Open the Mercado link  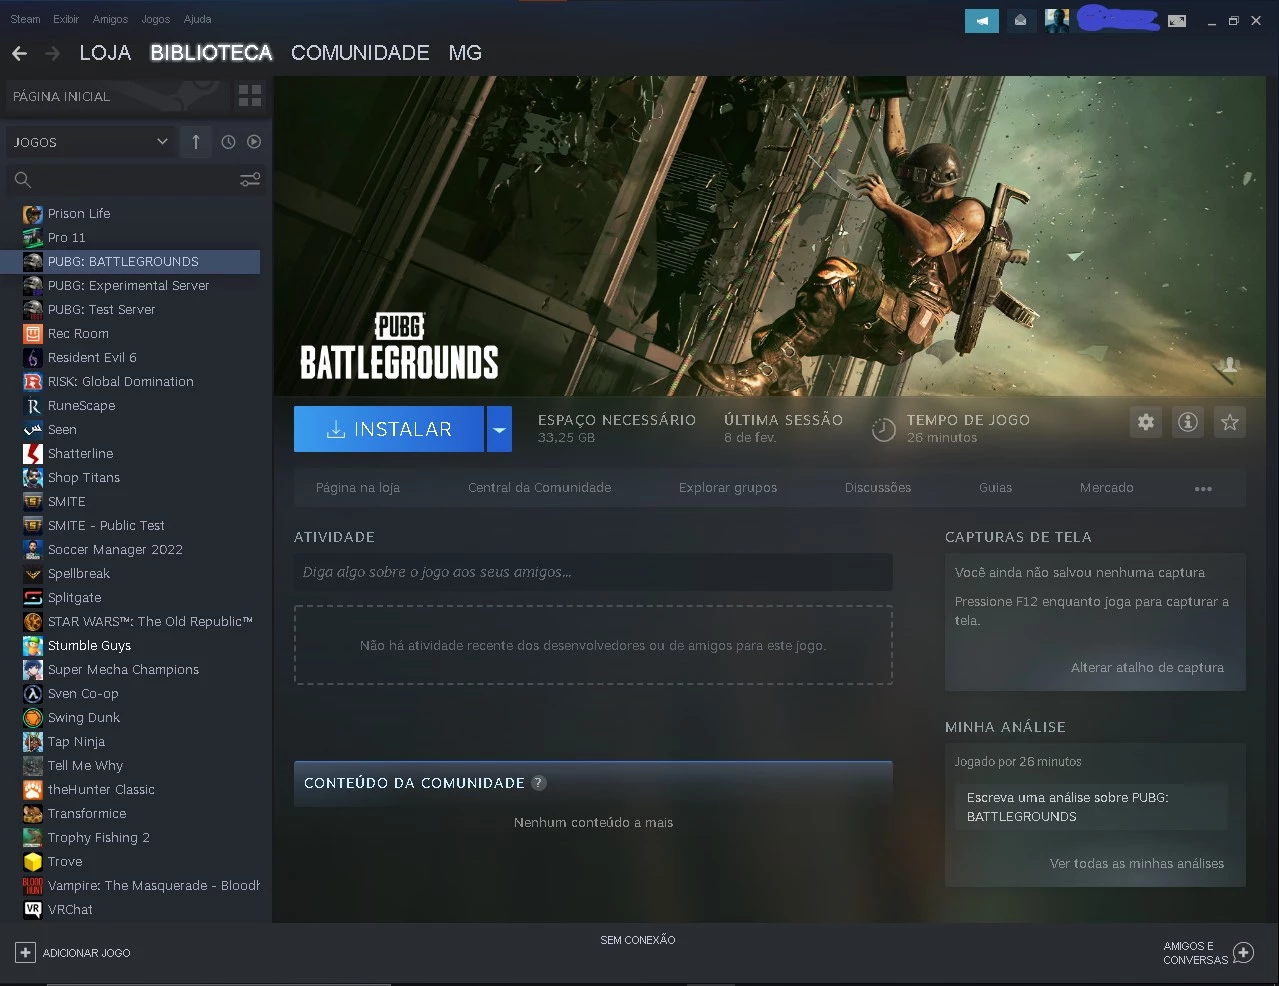tap(1106, 488)
